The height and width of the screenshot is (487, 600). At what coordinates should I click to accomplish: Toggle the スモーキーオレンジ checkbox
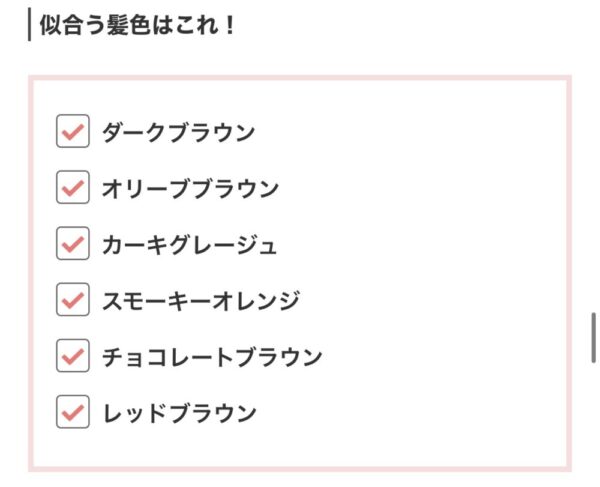(x=73, y=300)
